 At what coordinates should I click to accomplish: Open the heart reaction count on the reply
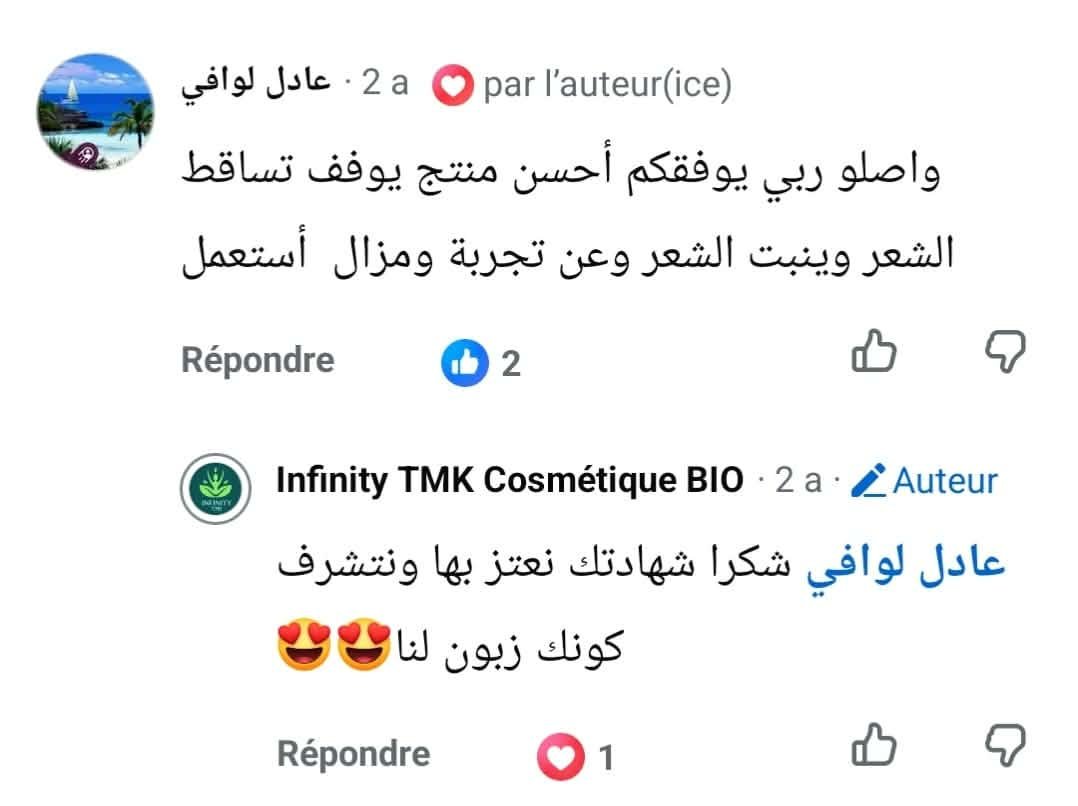pos(576,756)
